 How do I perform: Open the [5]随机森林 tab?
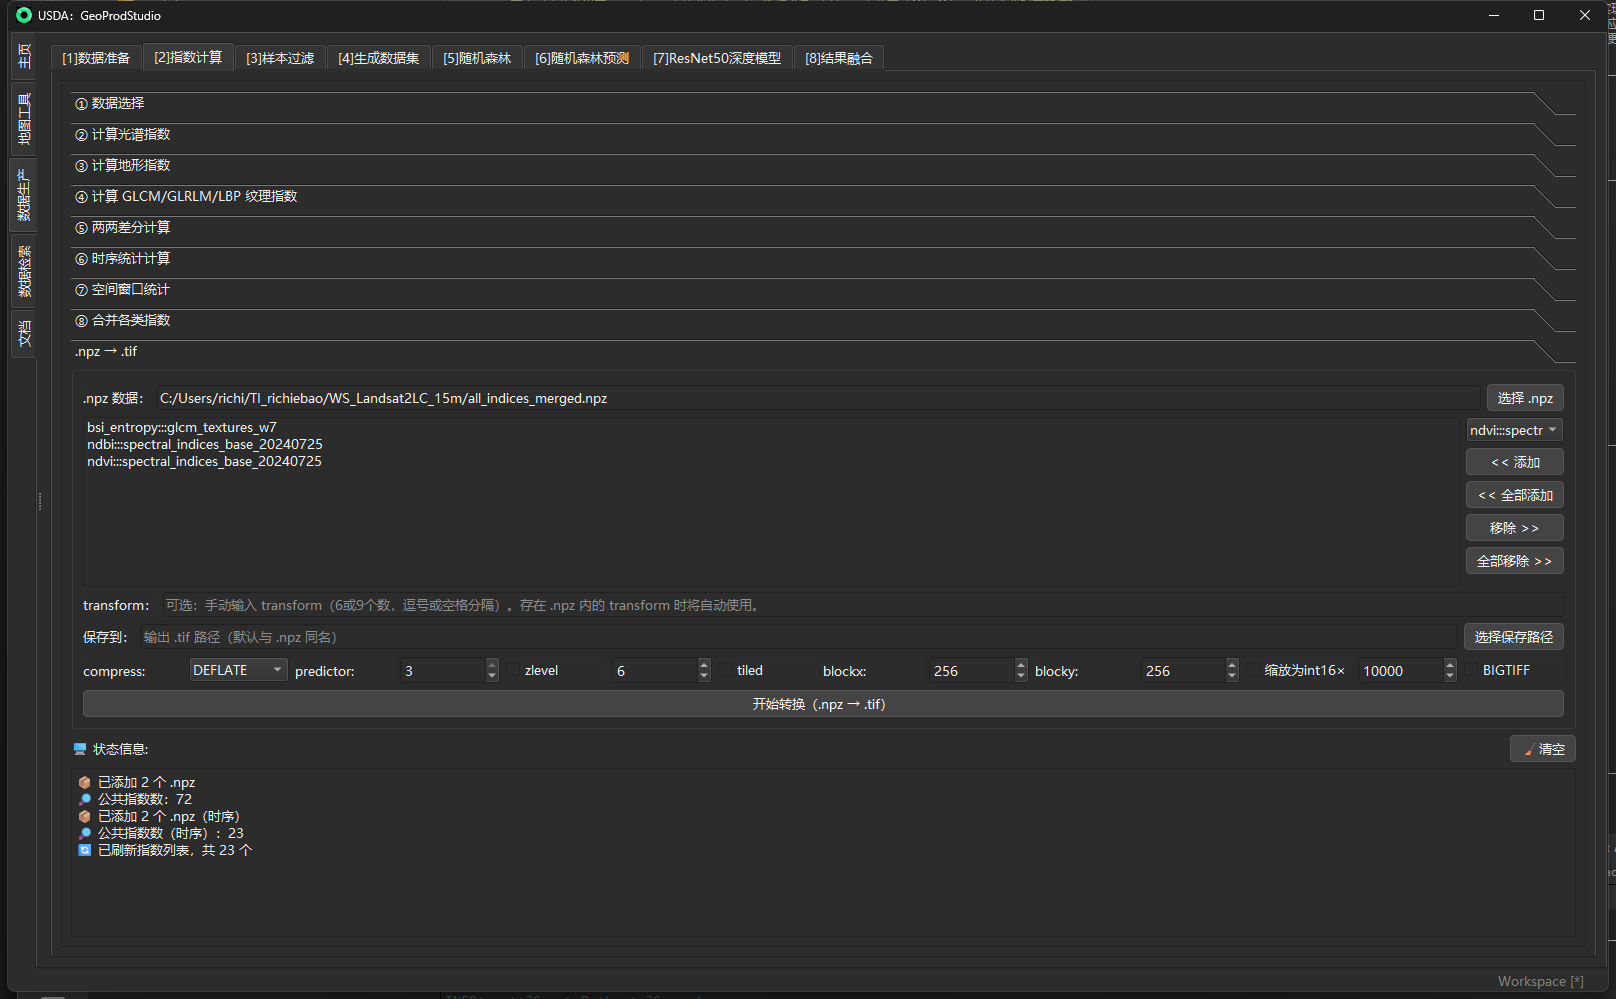[477, 58]
